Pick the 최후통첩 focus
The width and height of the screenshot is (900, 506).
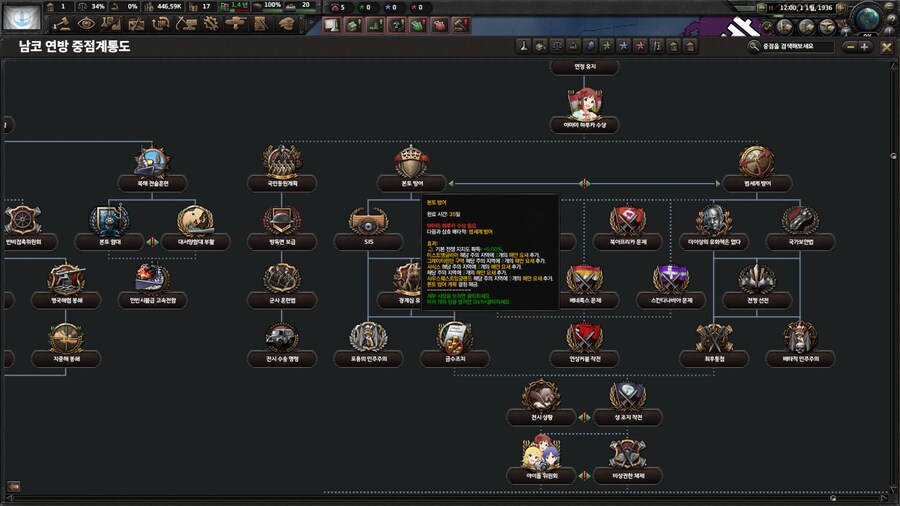(x=715, y=340)
